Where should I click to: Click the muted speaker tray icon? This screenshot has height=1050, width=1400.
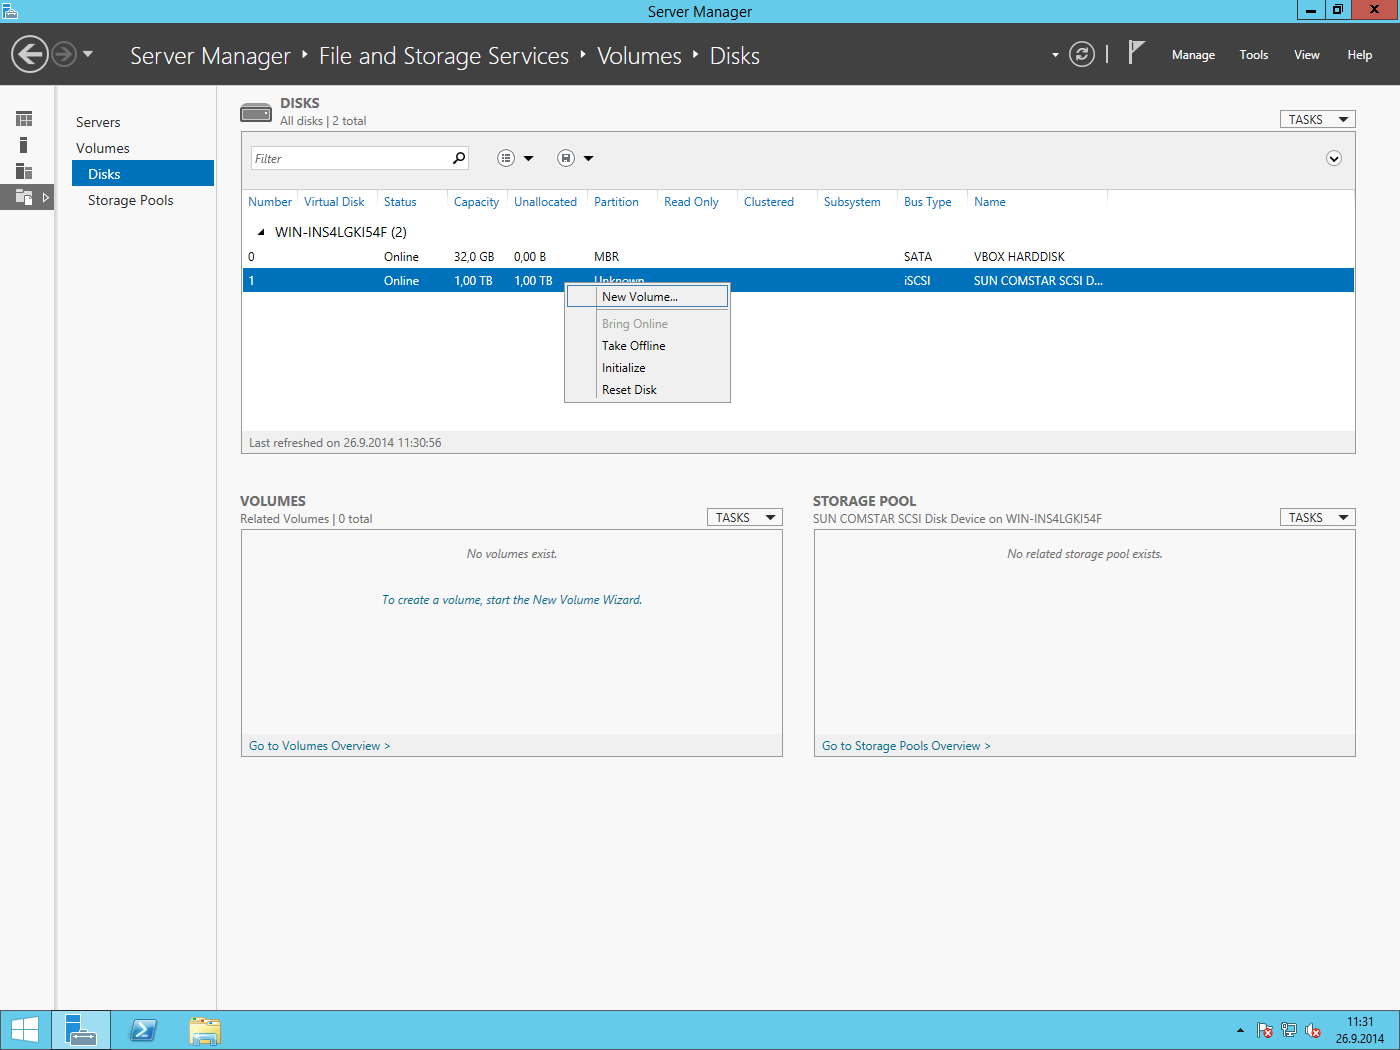click(x=1313, y=1030)
